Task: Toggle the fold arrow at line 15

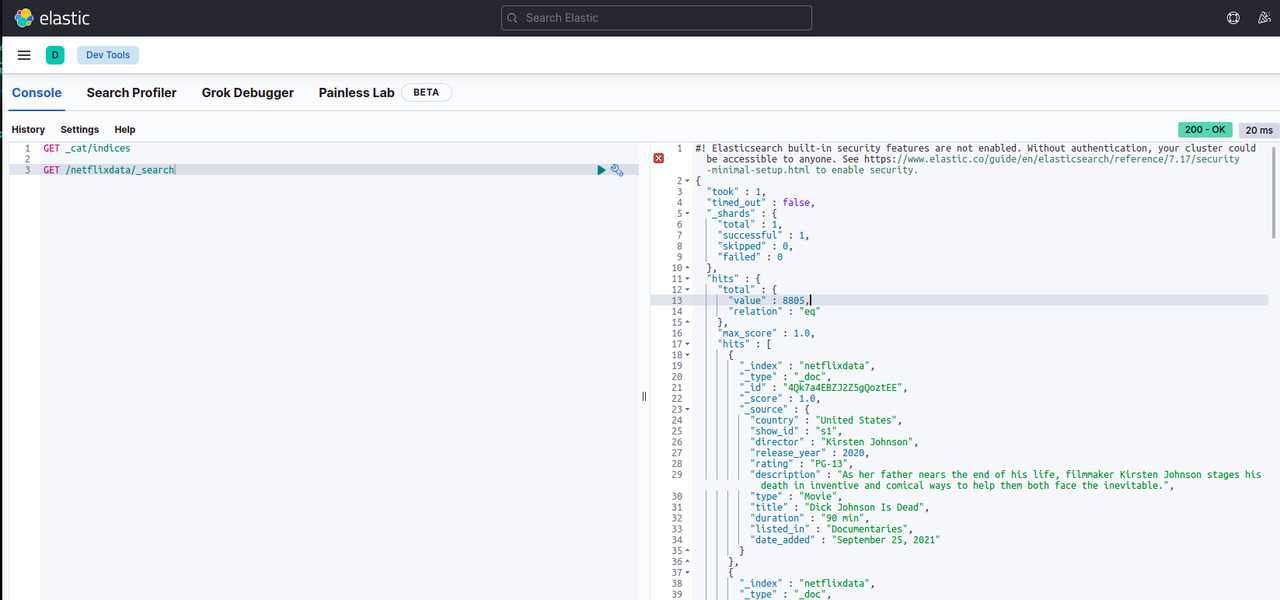Action: coord(687,322)
